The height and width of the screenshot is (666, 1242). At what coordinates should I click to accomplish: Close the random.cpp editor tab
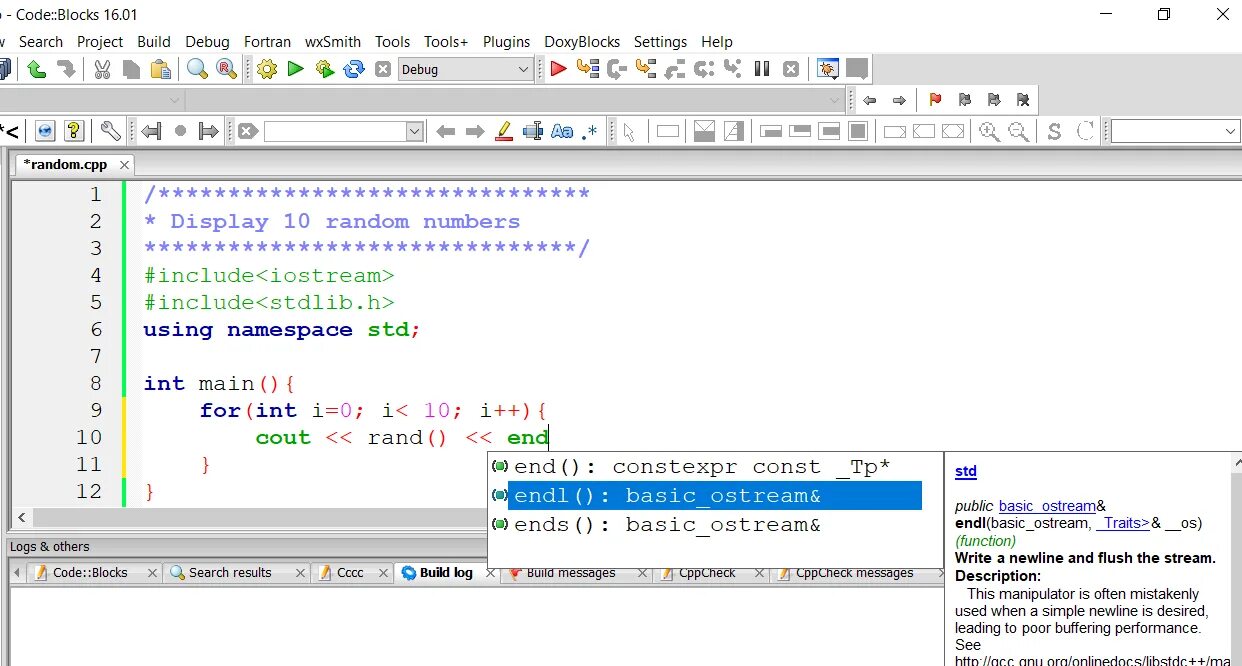pos(124,165)
